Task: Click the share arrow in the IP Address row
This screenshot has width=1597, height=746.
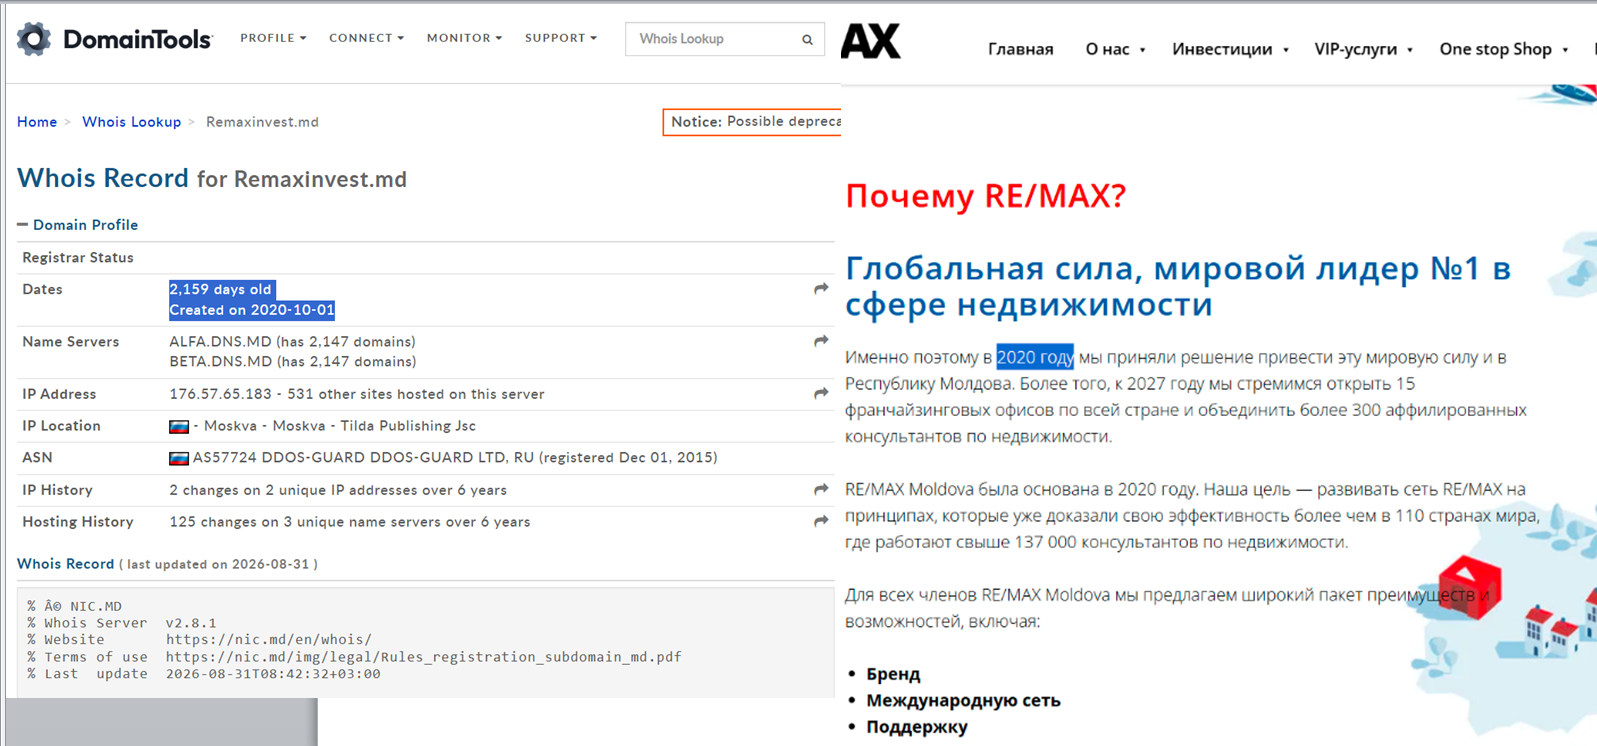Action: click(821, 394)
